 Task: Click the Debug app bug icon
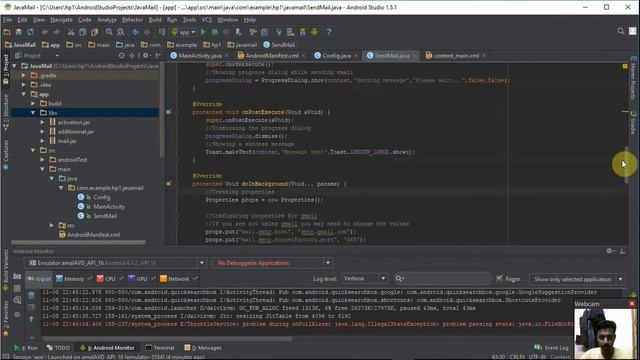pyautogui.click(x=215, y=32)
